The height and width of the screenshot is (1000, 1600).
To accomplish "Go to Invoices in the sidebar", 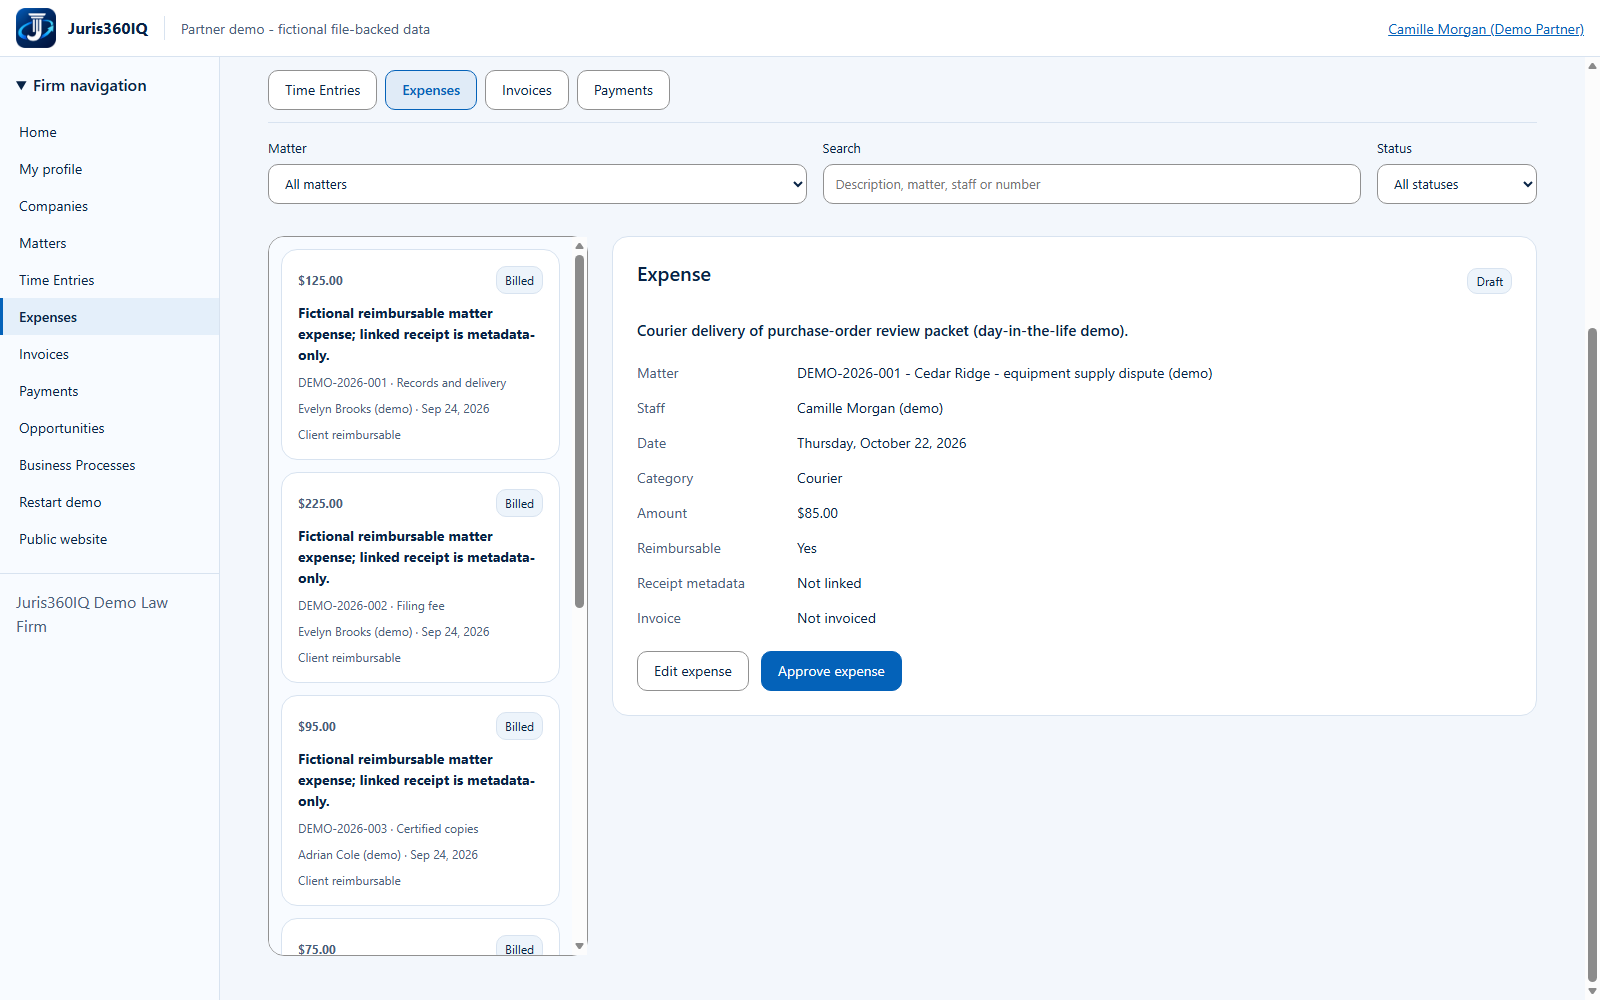I will [x=110, y=354].
